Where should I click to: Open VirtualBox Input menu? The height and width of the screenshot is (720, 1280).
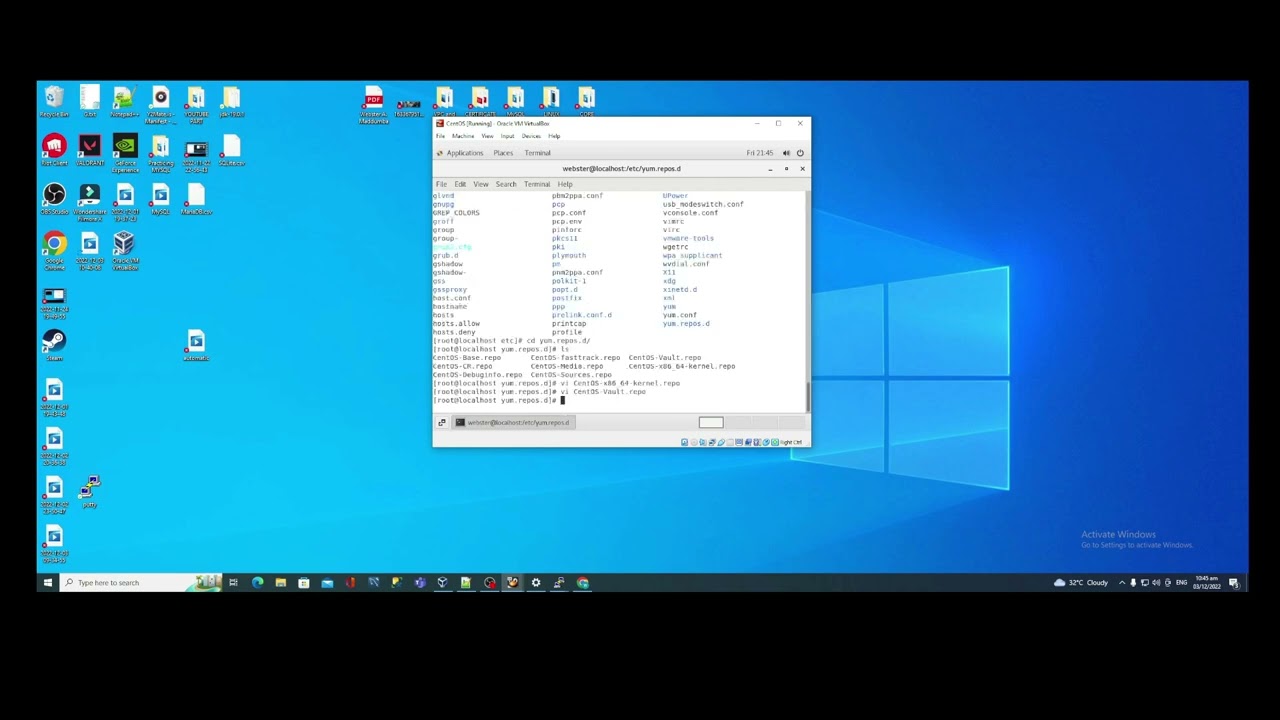[507, 136]
